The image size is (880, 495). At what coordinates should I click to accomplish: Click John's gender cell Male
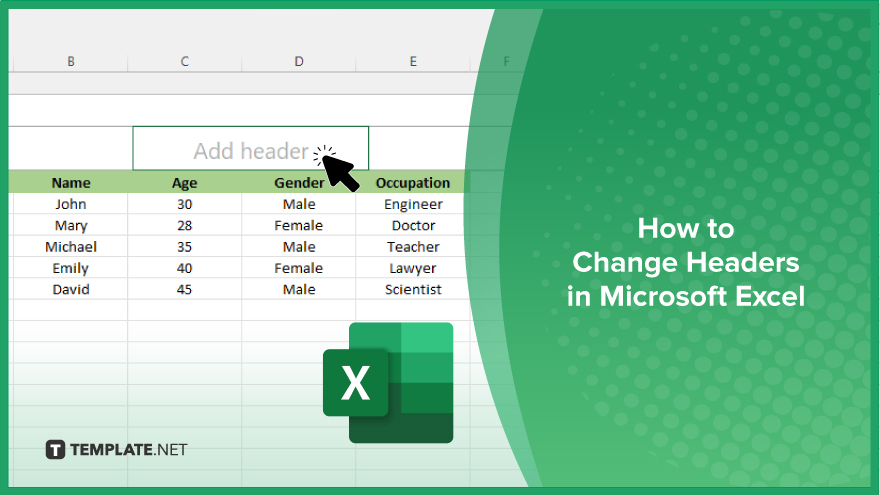[299, 204]
